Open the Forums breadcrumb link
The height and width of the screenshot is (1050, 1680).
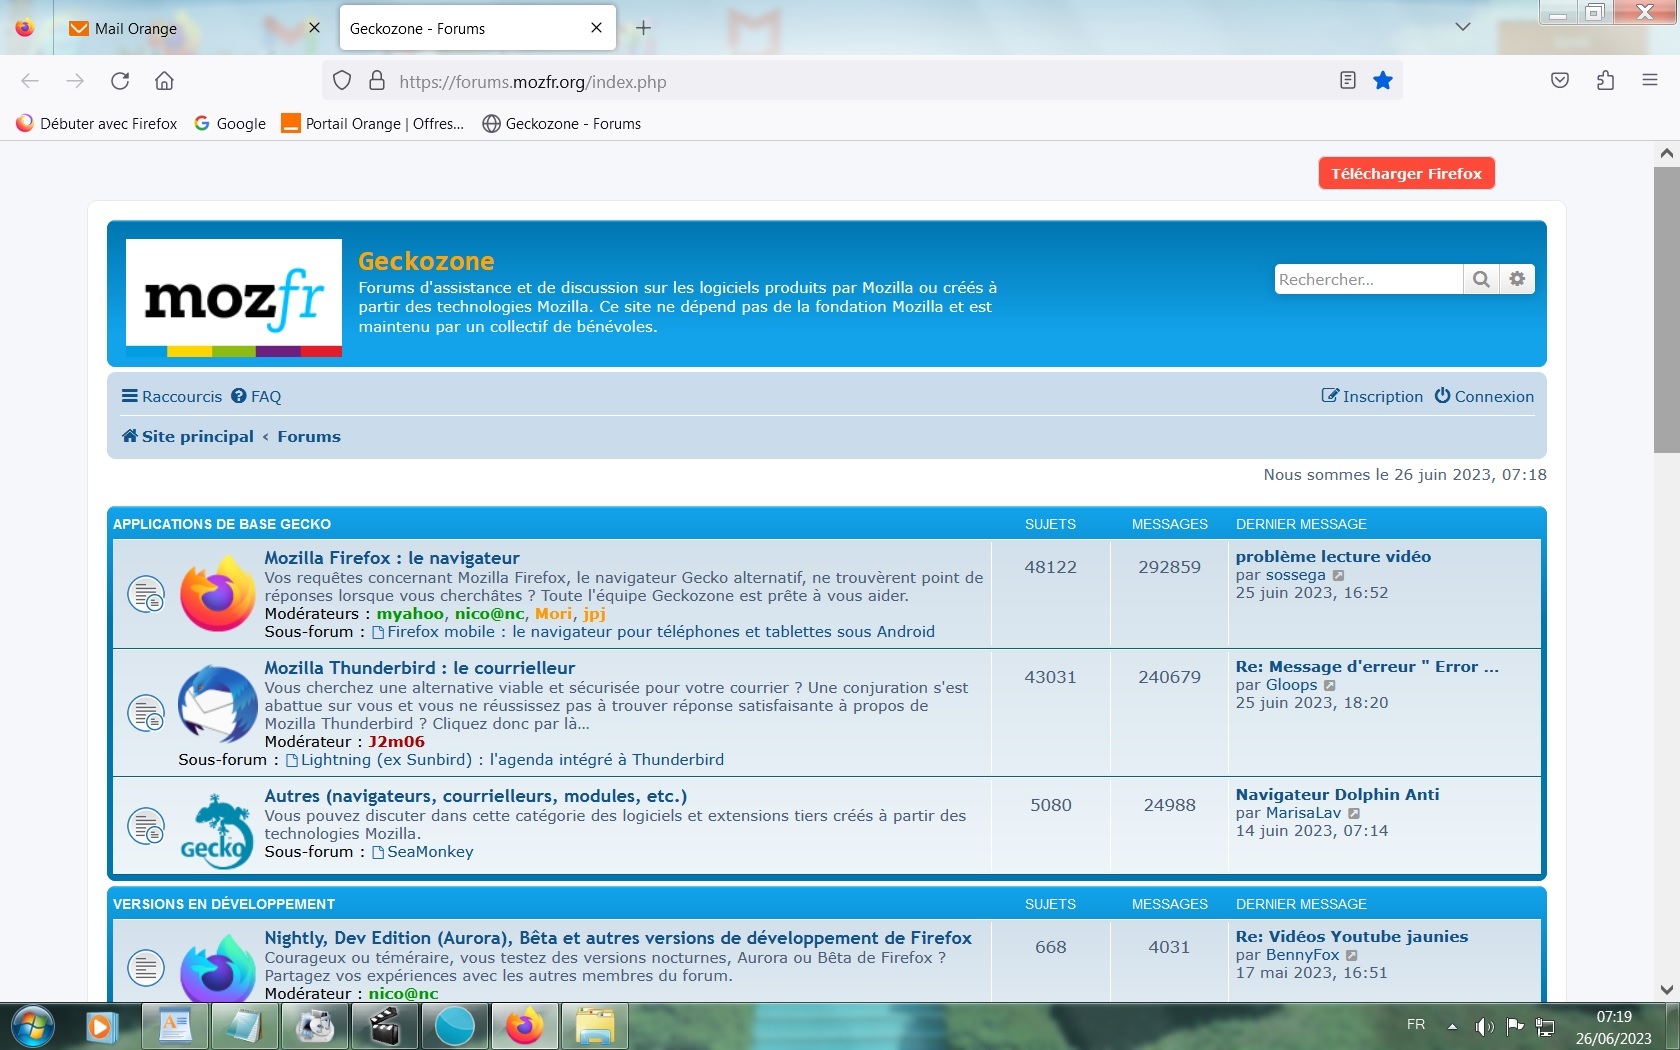pyautogui.click(x=309, y=436)
